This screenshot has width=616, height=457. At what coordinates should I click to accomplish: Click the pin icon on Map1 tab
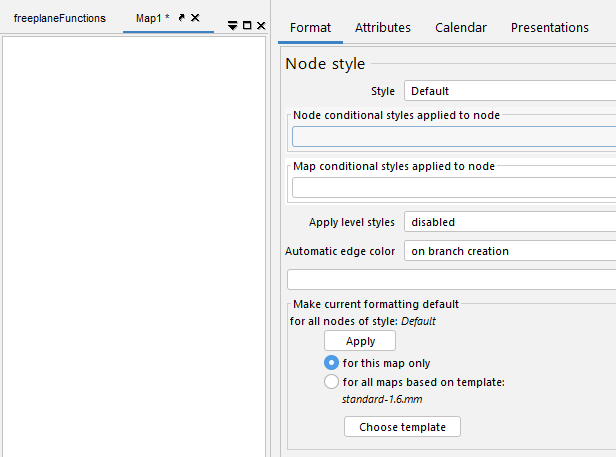pos(182,18)
